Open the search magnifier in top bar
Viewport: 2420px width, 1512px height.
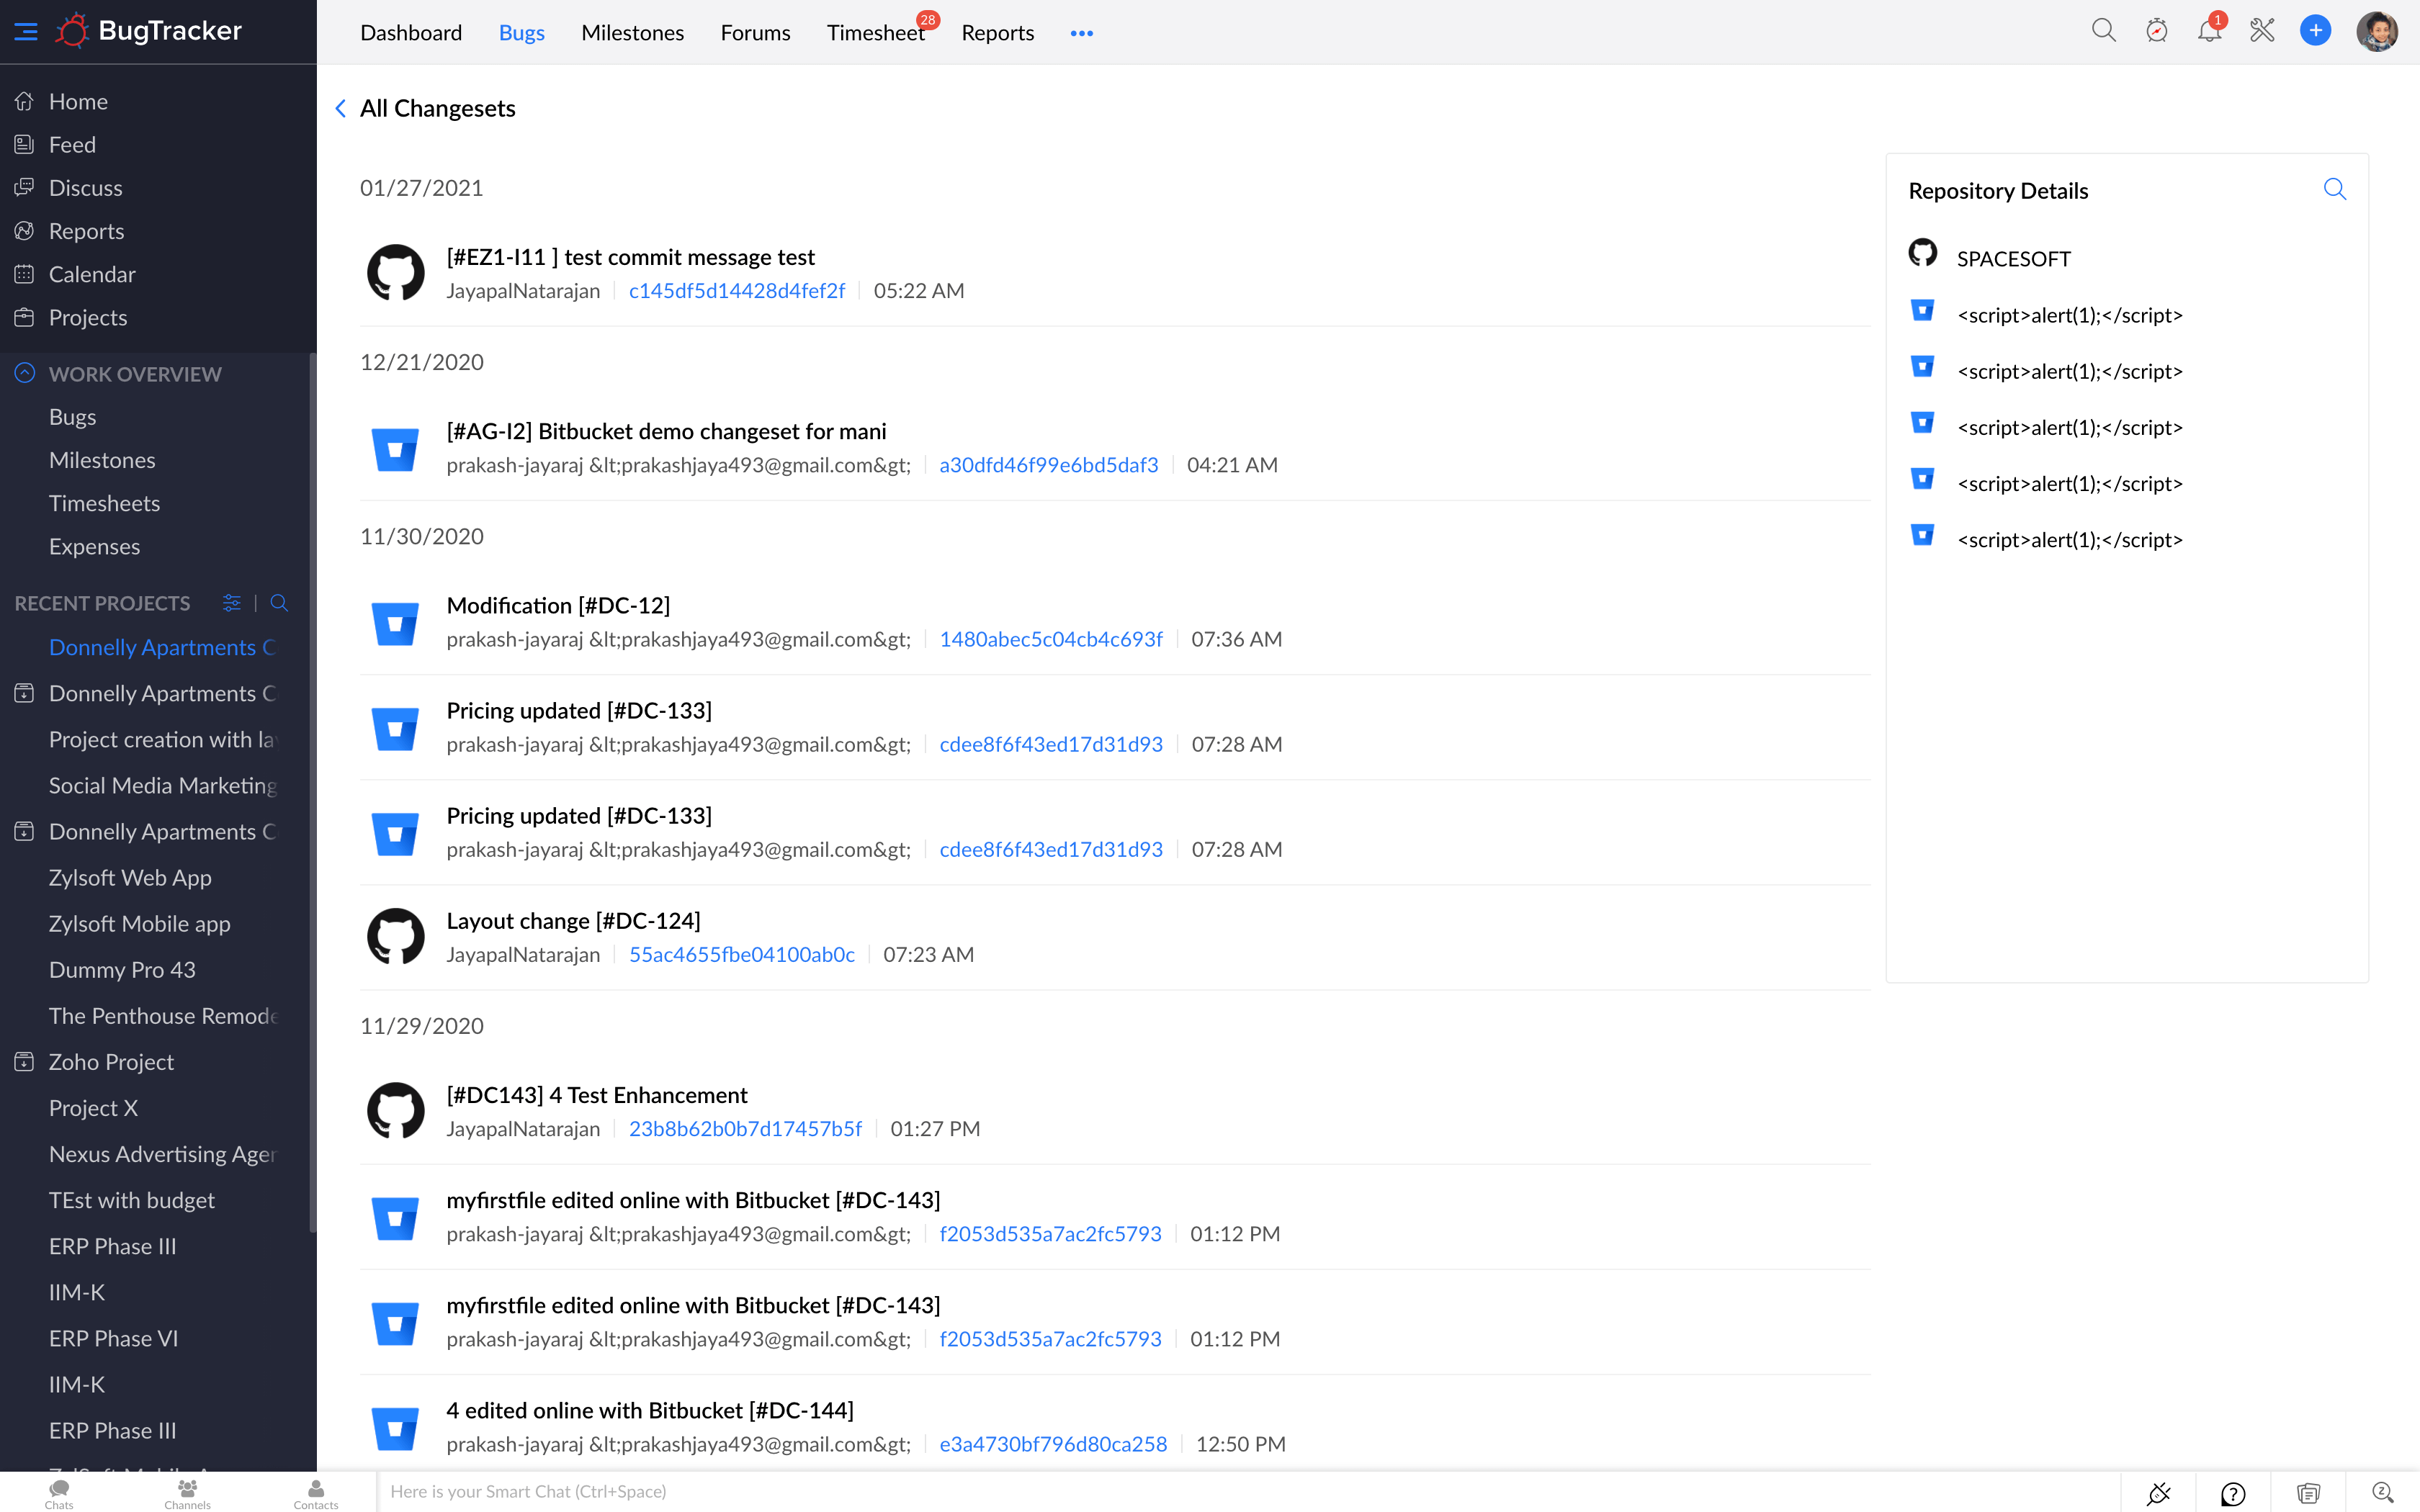(2104, 31)
